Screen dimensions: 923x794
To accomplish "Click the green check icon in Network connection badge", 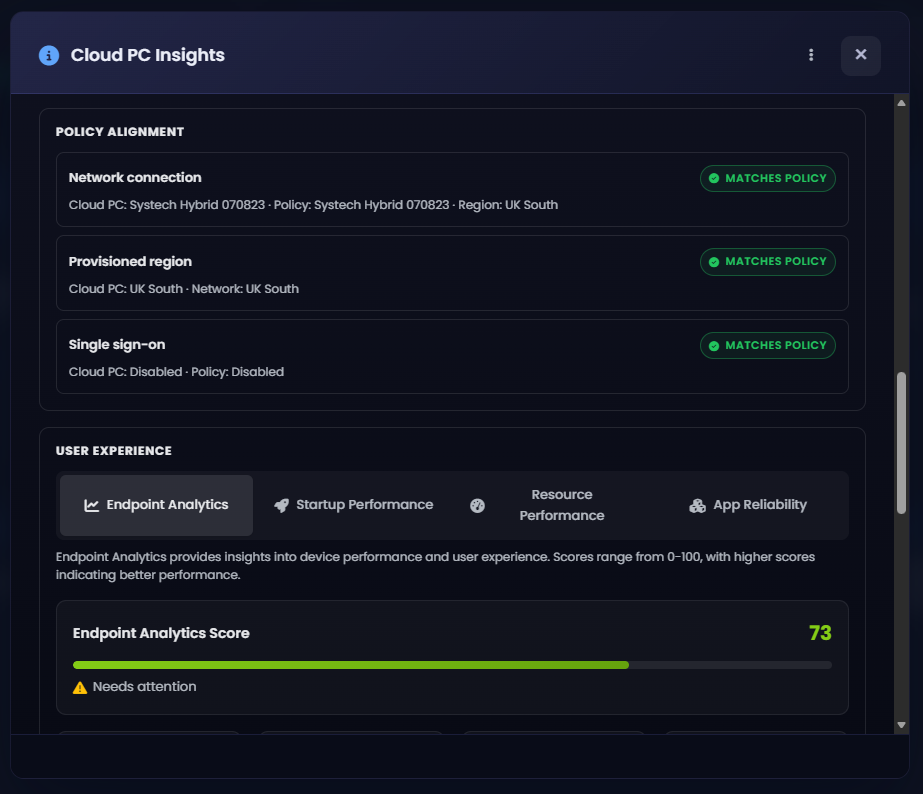I will pyautogui.click(x=714, y=178).
